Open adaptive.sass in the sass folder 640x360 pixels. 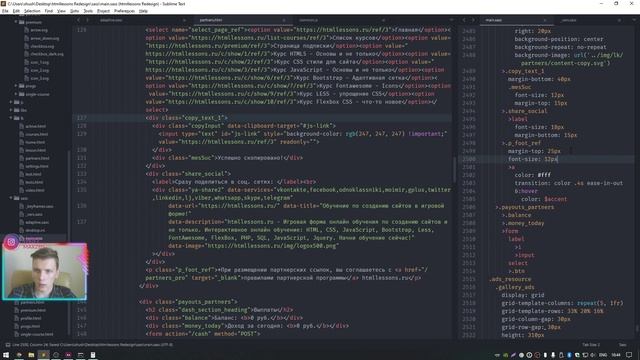37,222
